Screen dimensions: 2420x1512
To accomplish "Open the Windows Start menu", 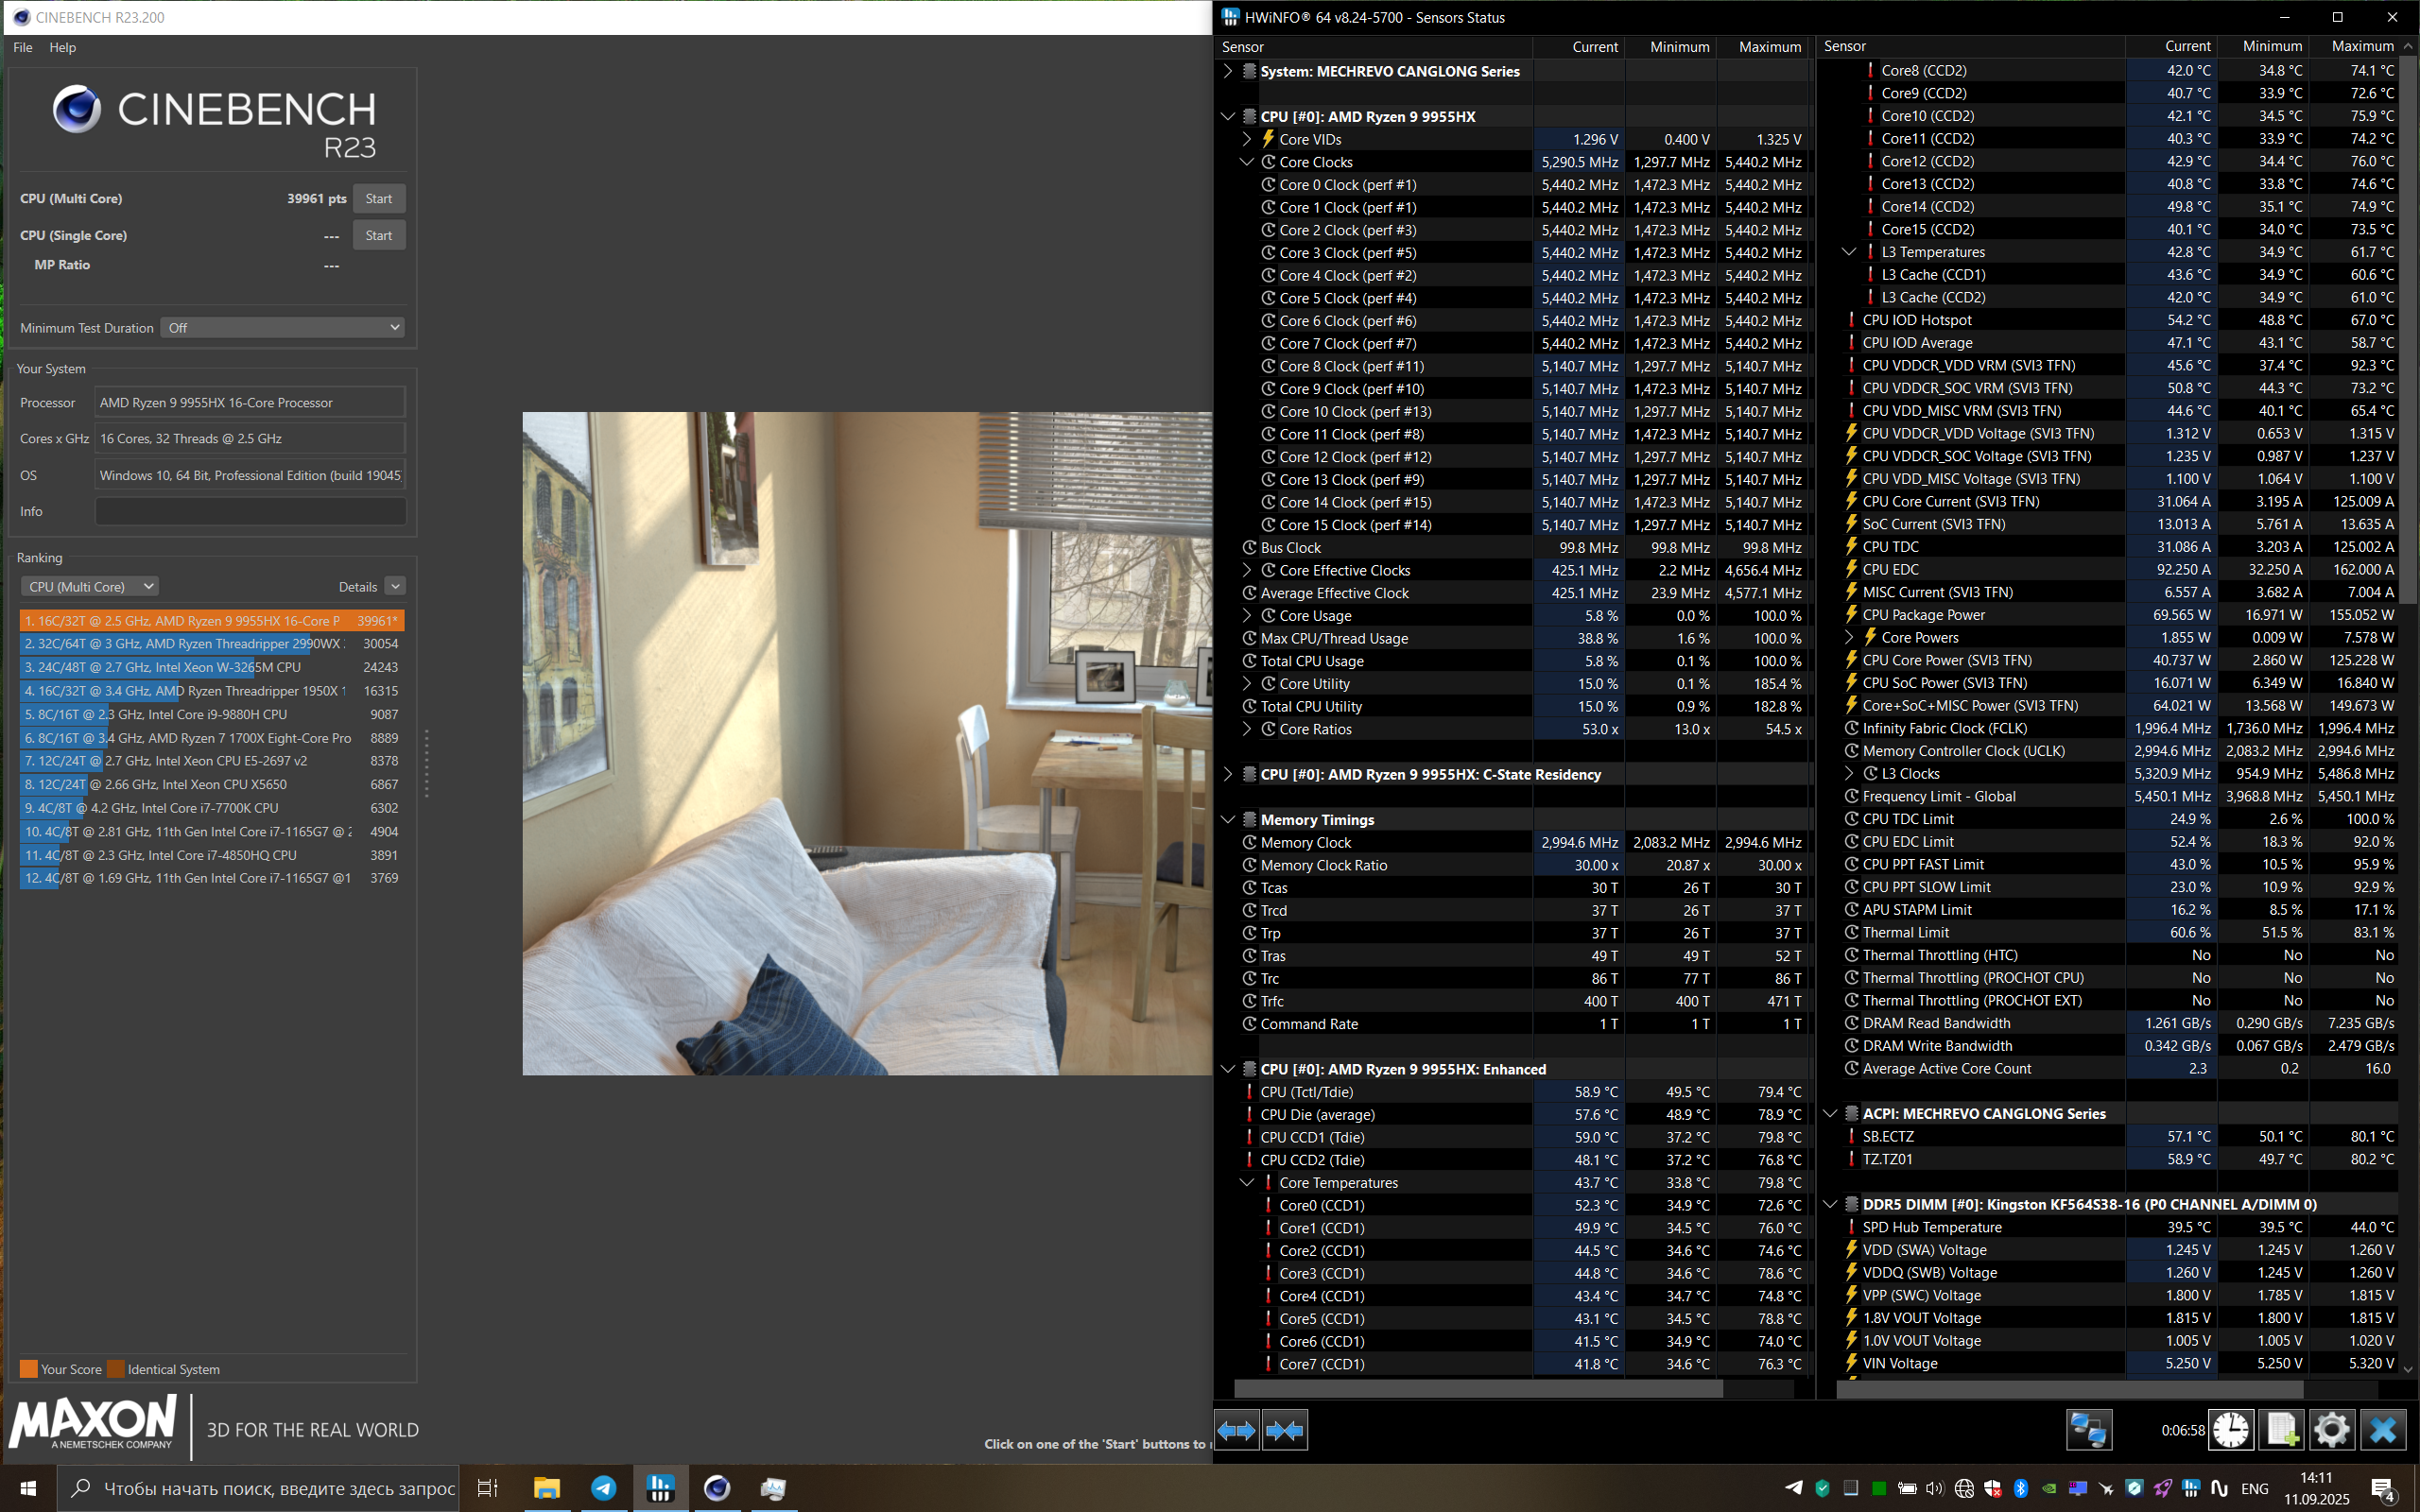I will [x=28, y=1488].
